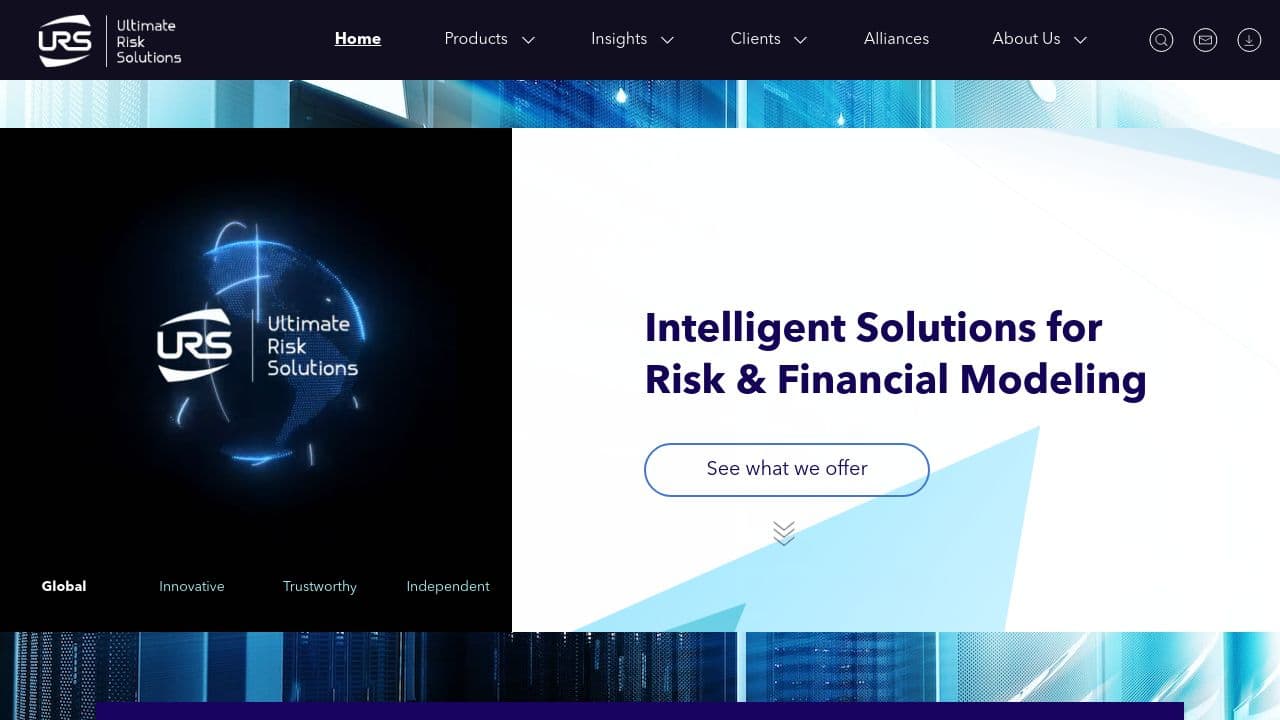Expand the Products dropdown menu
The image size is (1280, 720).
click(x=489, y=39)
